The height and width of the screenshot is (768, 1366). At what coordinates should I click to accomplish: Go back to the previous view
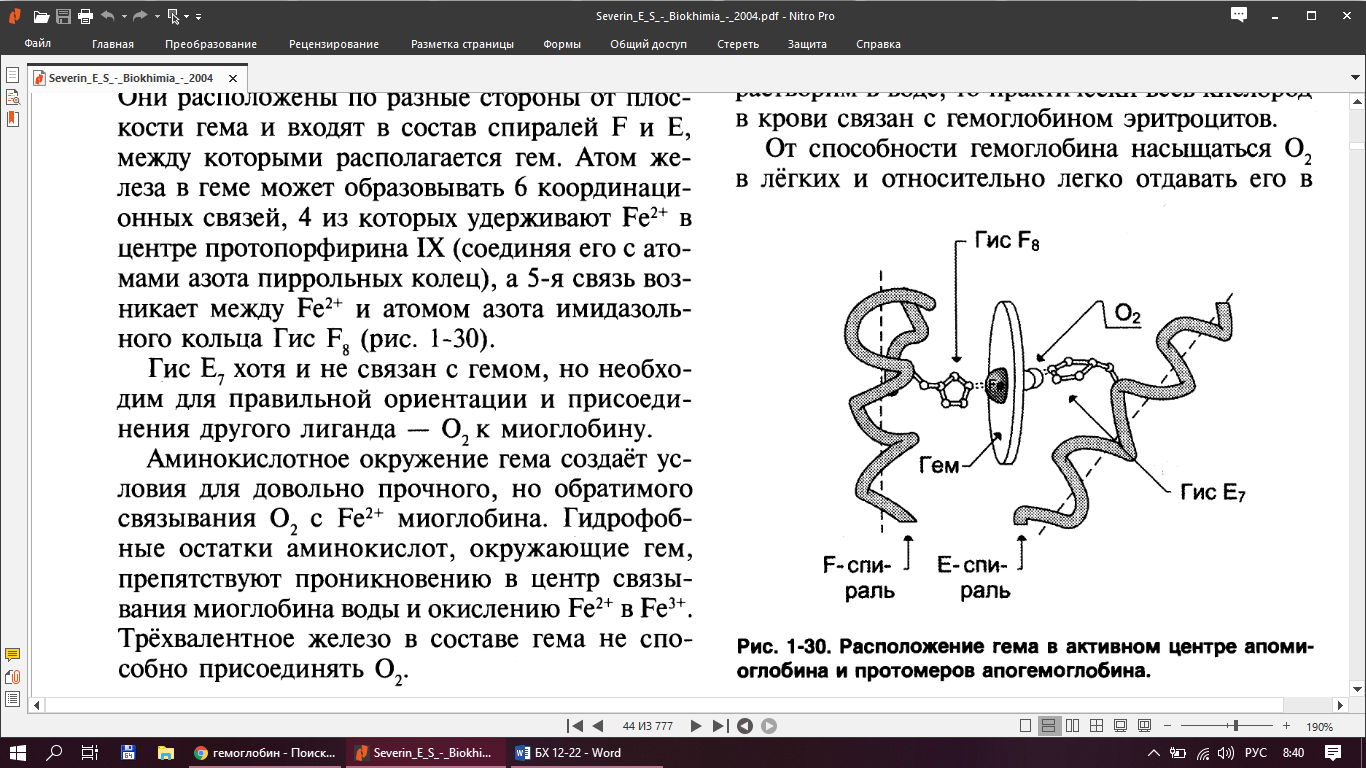click(745, 726)
